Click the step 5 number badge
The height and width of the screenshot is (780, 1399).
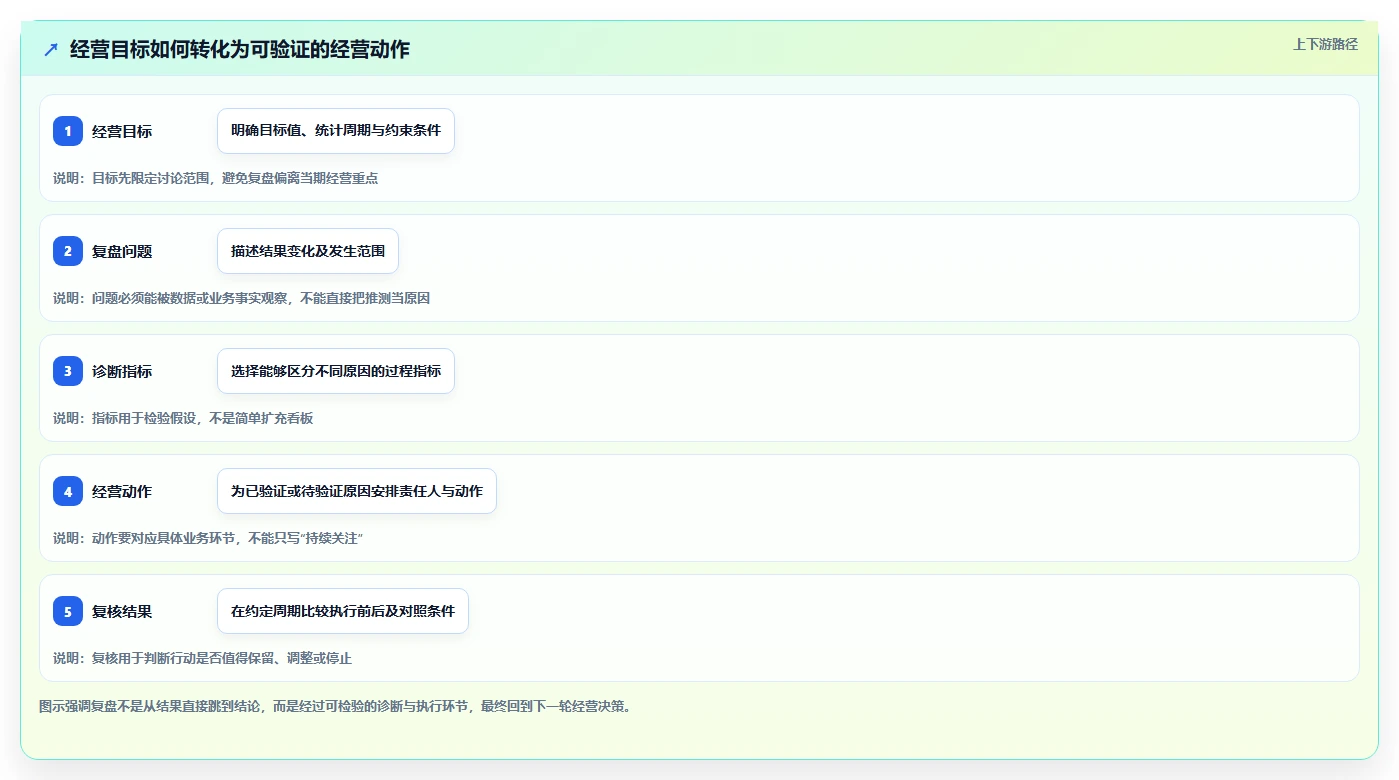[x=68, y=611]
